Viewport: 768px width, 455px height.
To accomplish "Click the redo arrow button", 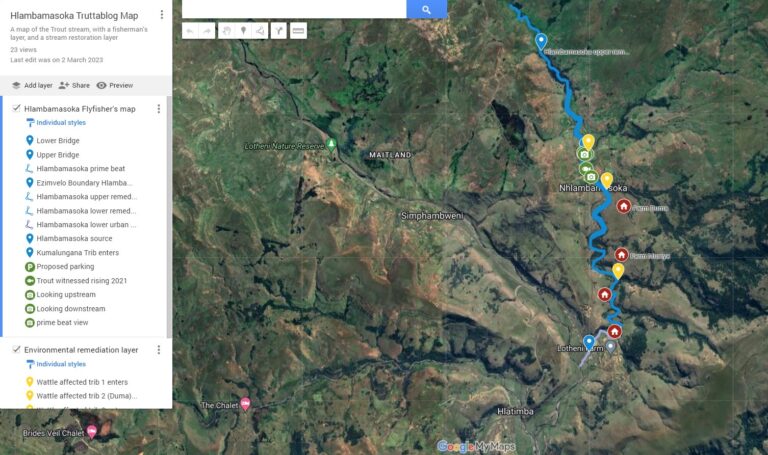I will coord(207,31).
